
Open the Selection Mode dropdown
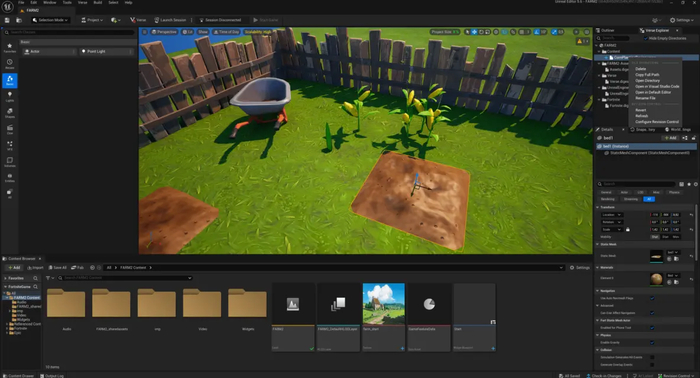coord(50,20)
